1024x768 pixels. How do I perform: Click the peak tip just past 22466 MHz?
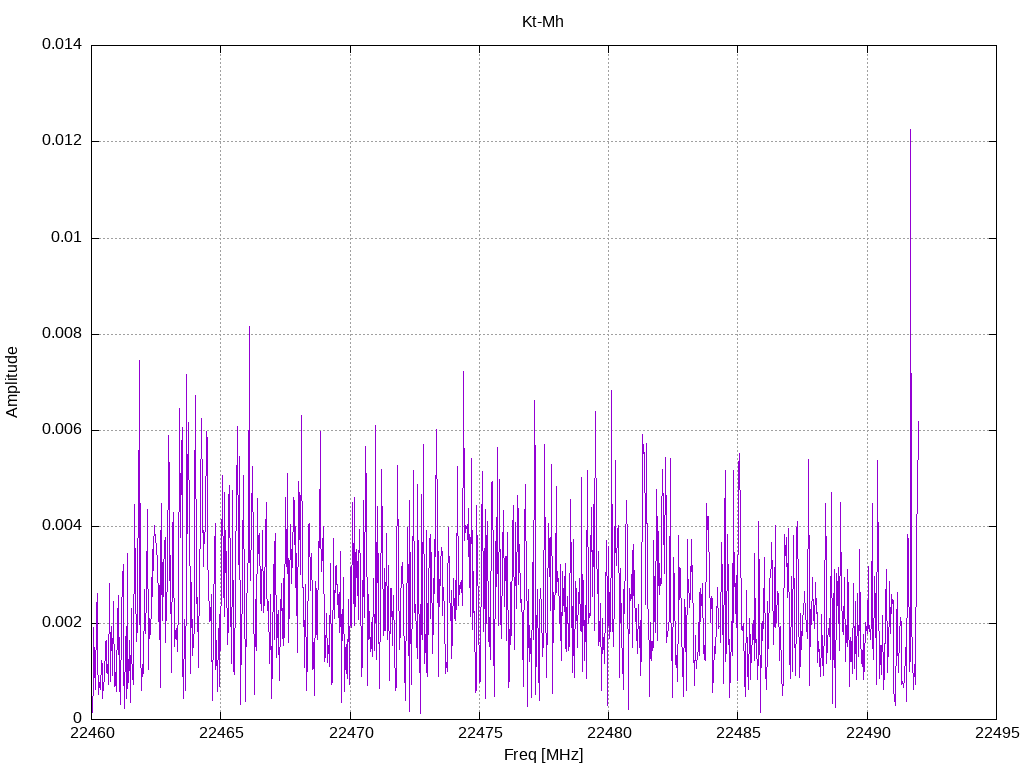(x=249, y=327)
